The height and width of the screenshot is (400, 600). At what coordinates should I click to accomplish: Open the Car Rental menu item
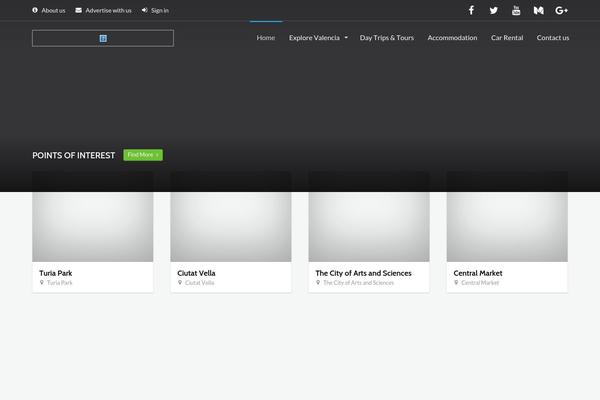[x=507, y=38]
